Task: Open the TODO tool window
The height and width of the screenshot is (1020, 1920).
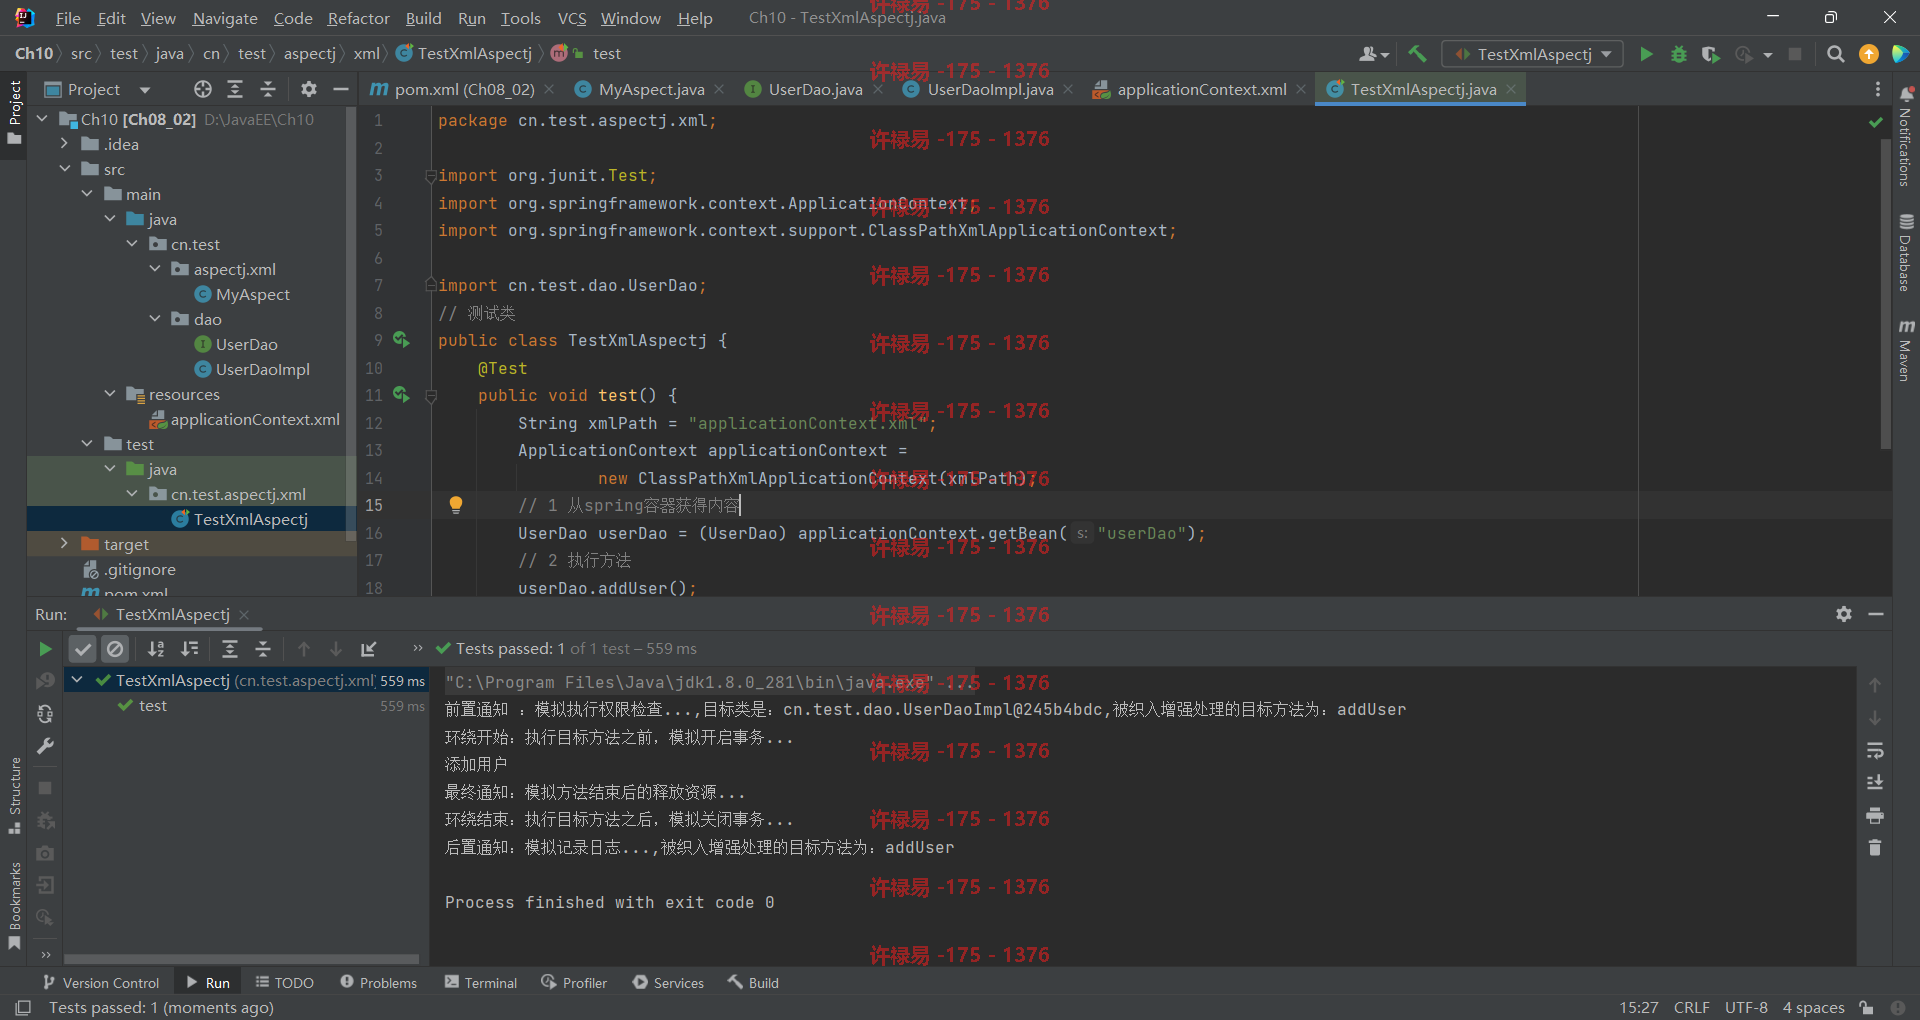Action: [285, 983]
